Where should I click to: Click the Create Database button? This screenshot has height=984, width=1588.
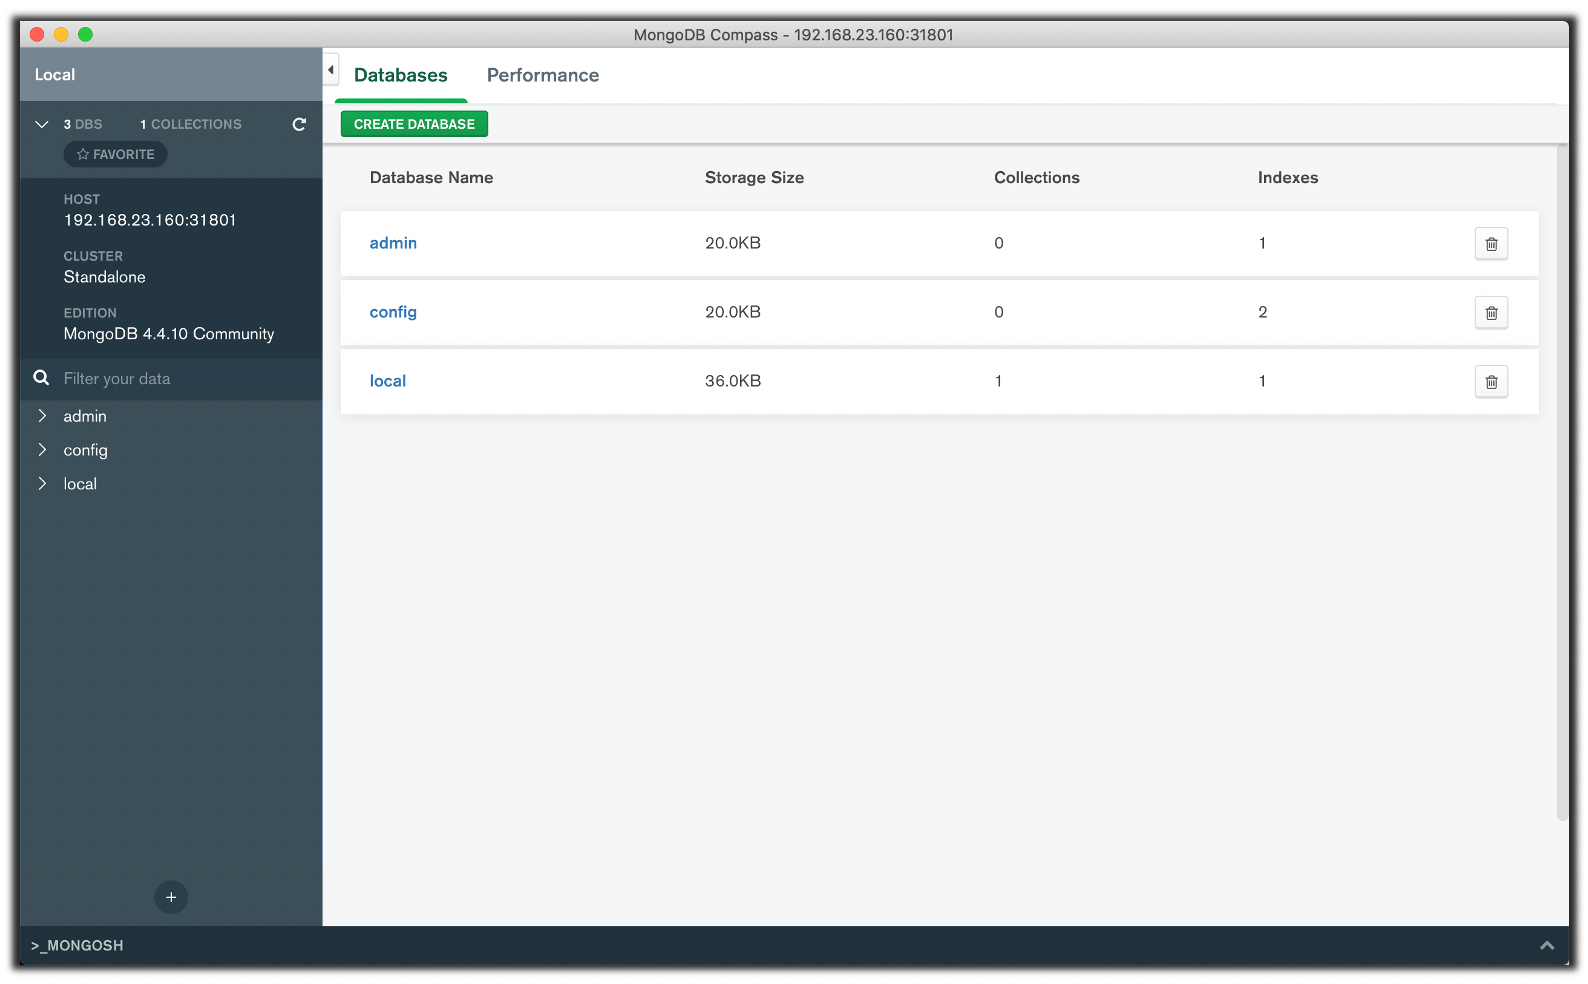click(414, 124)
